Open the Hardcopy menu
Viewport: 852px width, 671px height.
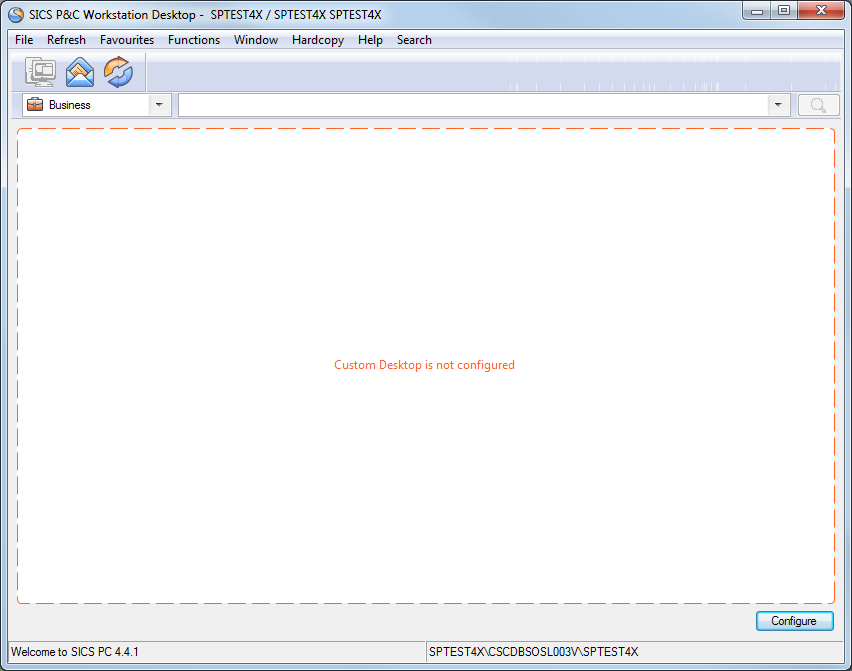click(317, 40)
